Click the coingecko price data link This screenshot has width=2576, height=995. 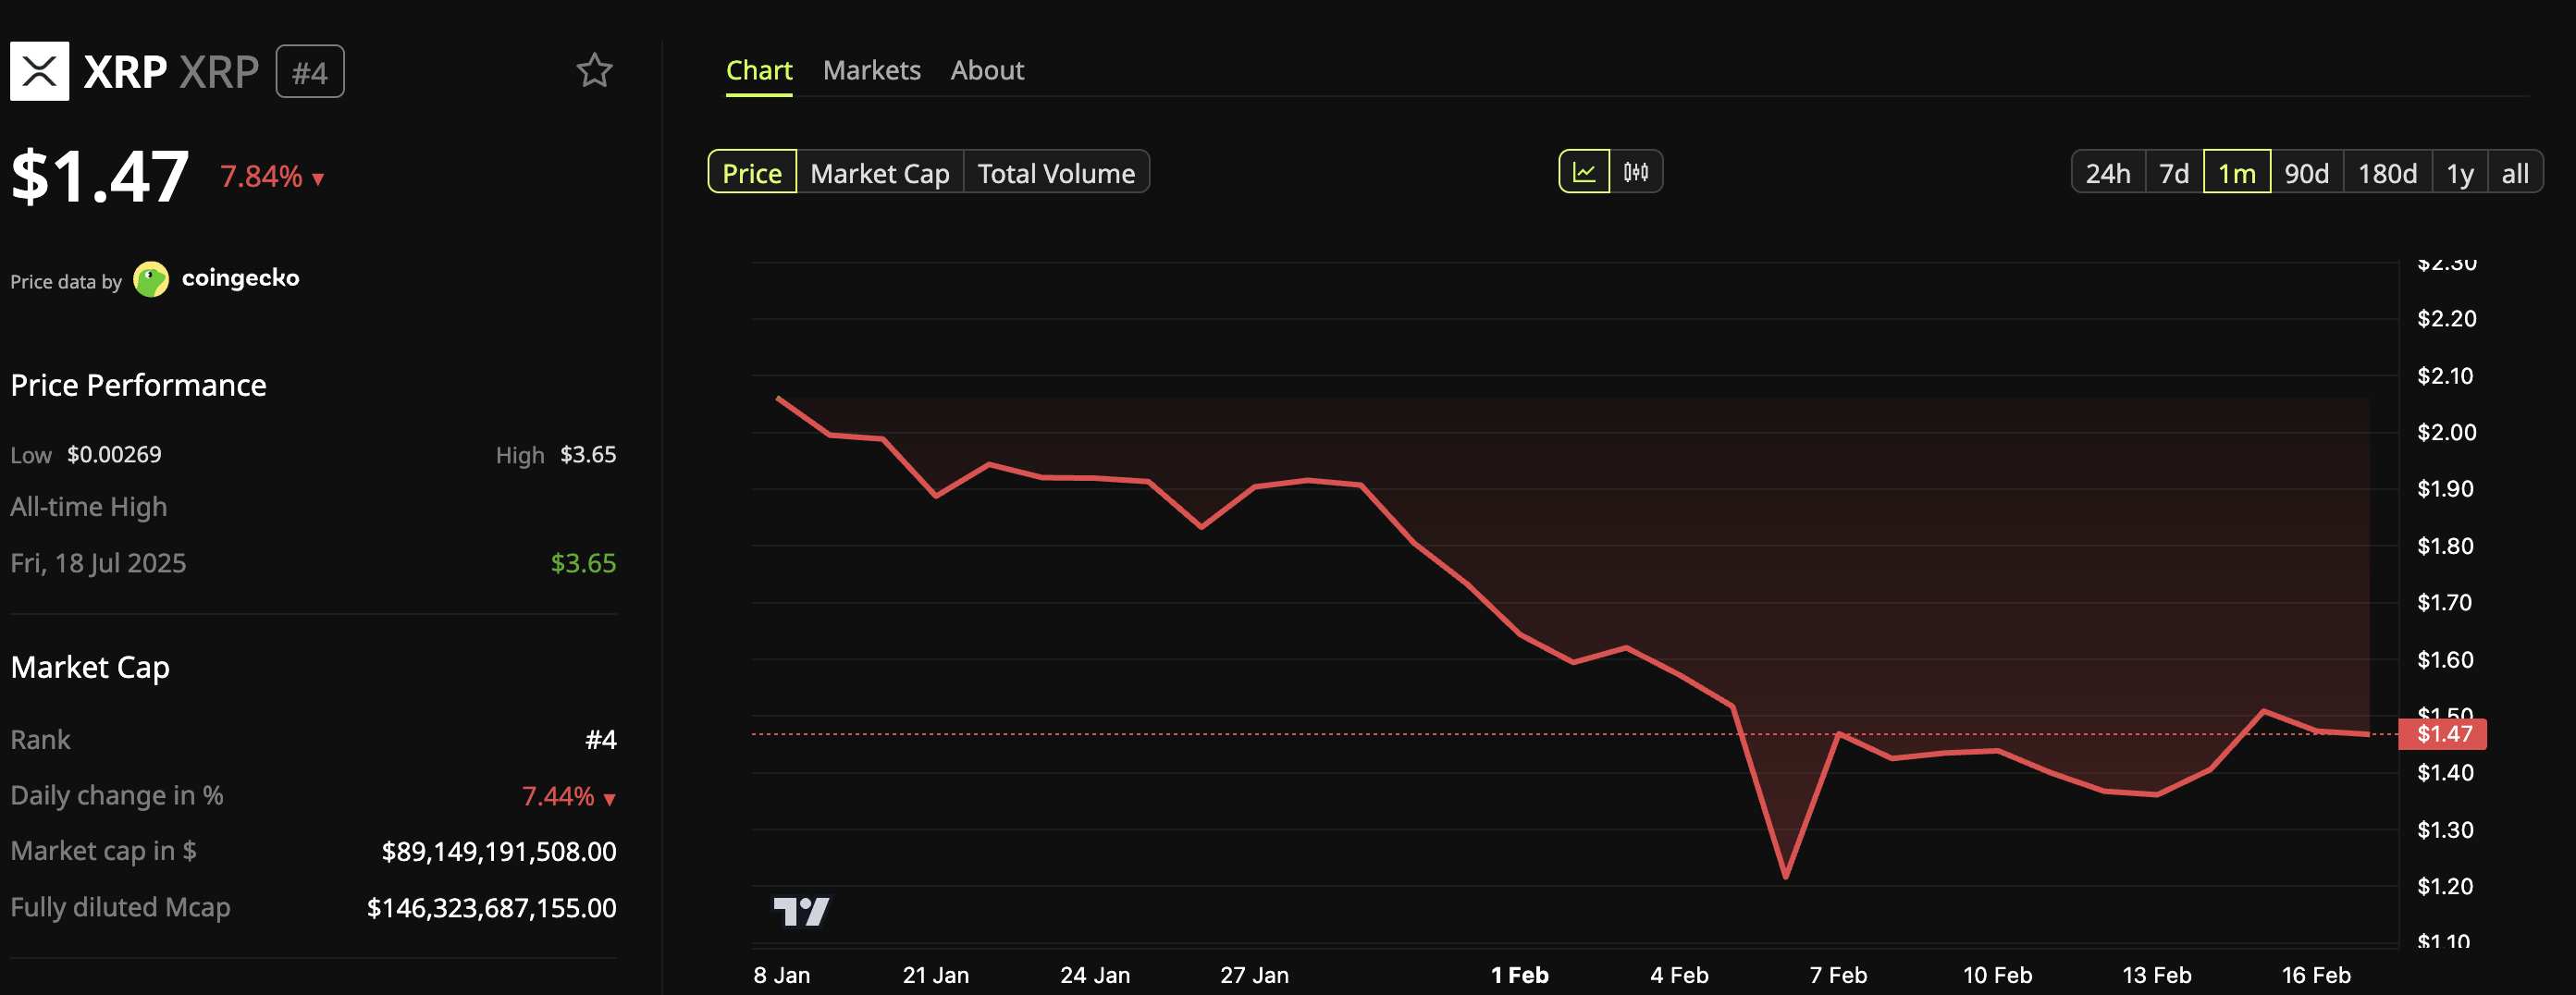pos(240,278)
